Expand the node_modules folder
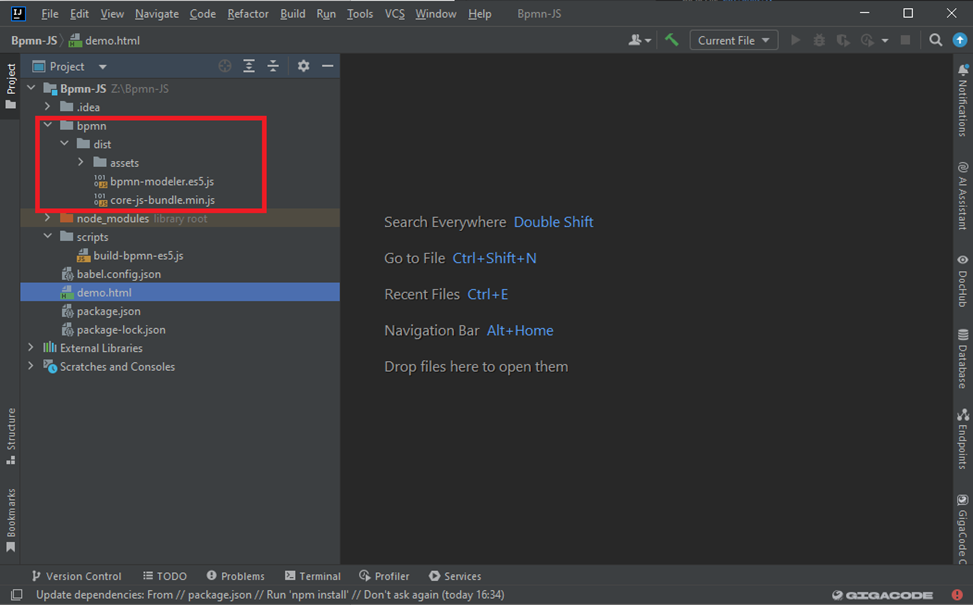 pyautogui.click(x=48, y=218)
